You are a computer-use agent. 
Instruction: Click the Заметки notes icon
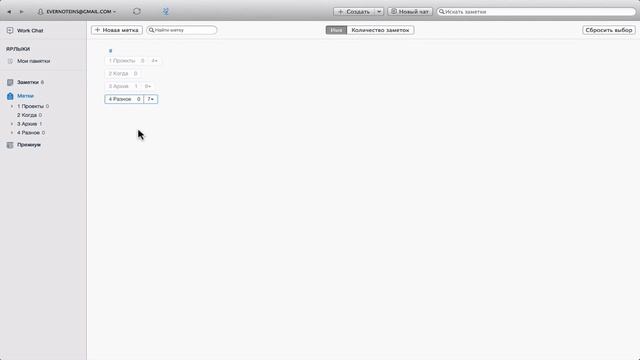(x=10, y=82)
